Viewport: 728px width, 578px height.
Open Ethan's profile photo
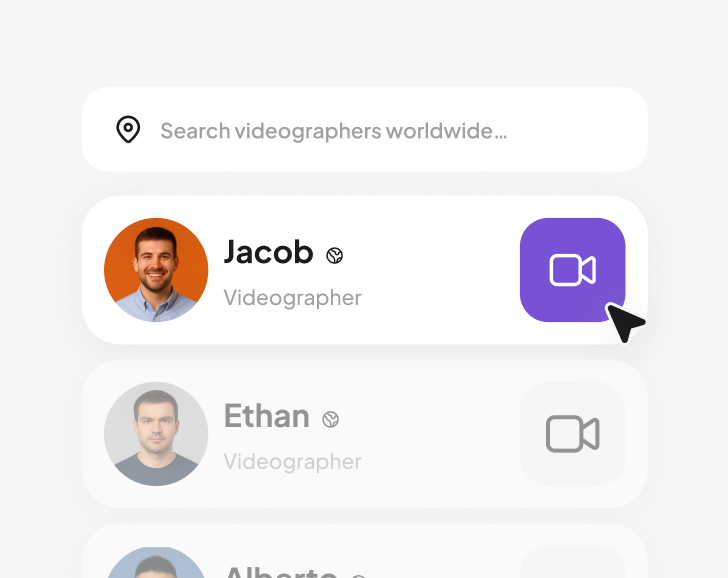pos(156,434)
